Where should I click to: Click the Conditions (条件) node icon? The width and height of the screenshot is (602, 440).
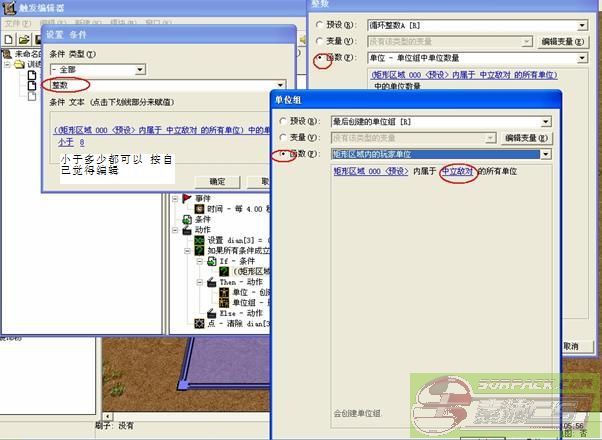(185, 219)
